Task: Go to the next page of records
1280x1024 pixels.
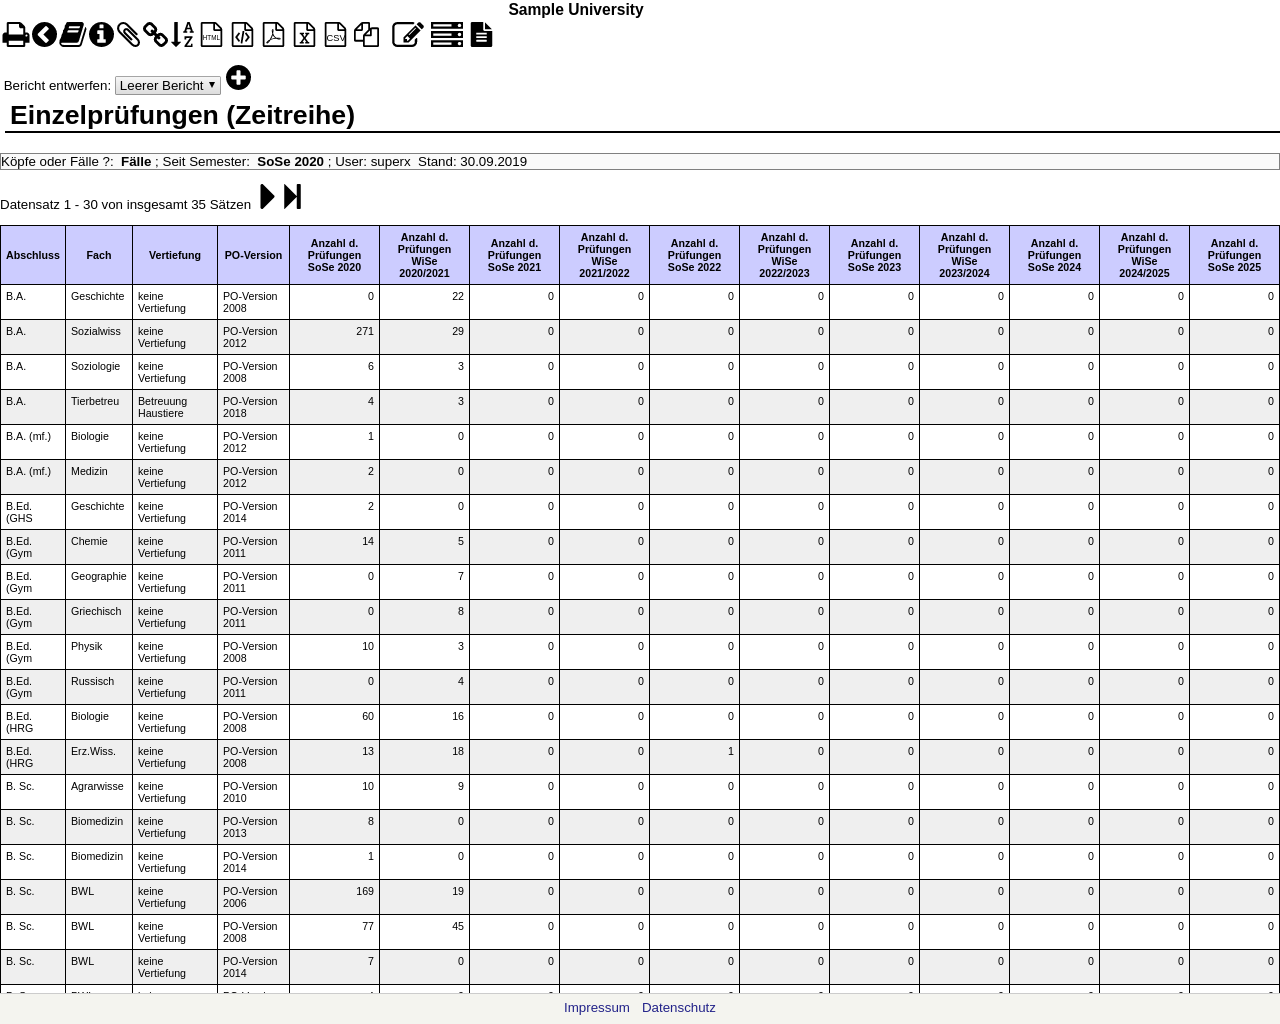Action: (267, 197)
